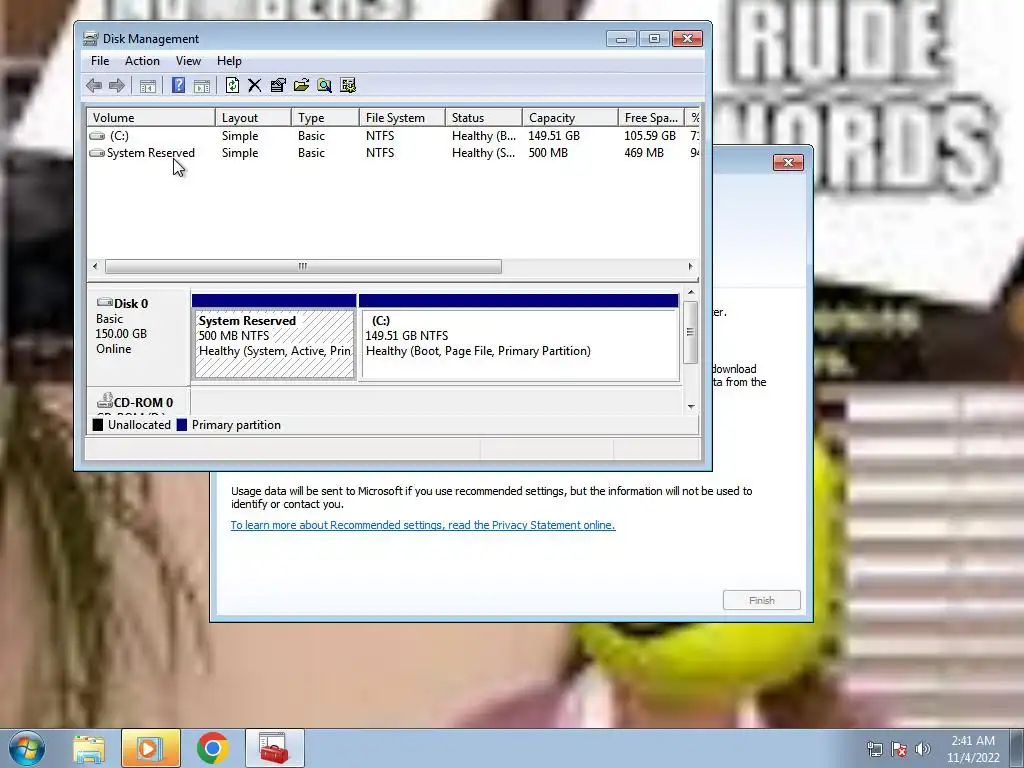1024x768 pixels.
Task: Close the background setup dialog
Action: [x=788, y=163]
